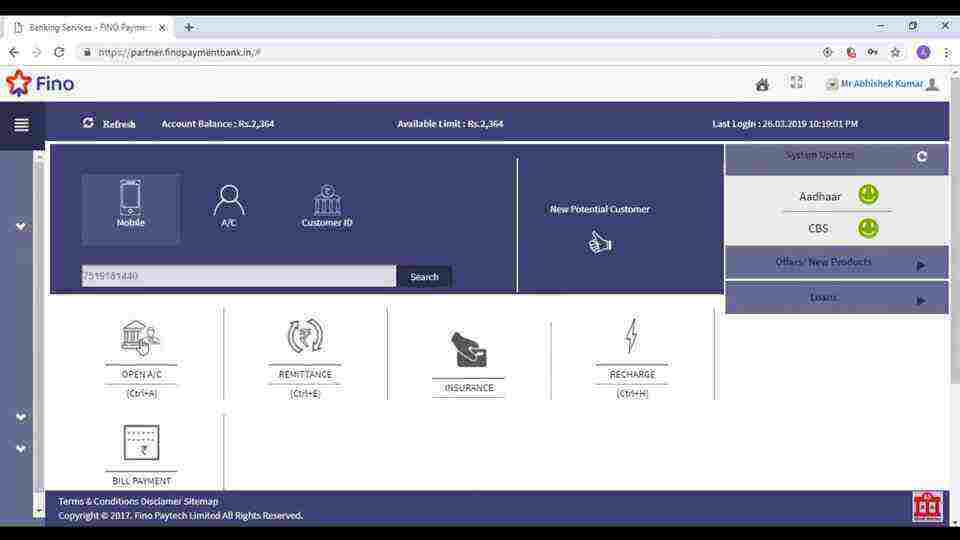
Task: Open the hamburger sidebar menu
Action: (21, 125)
